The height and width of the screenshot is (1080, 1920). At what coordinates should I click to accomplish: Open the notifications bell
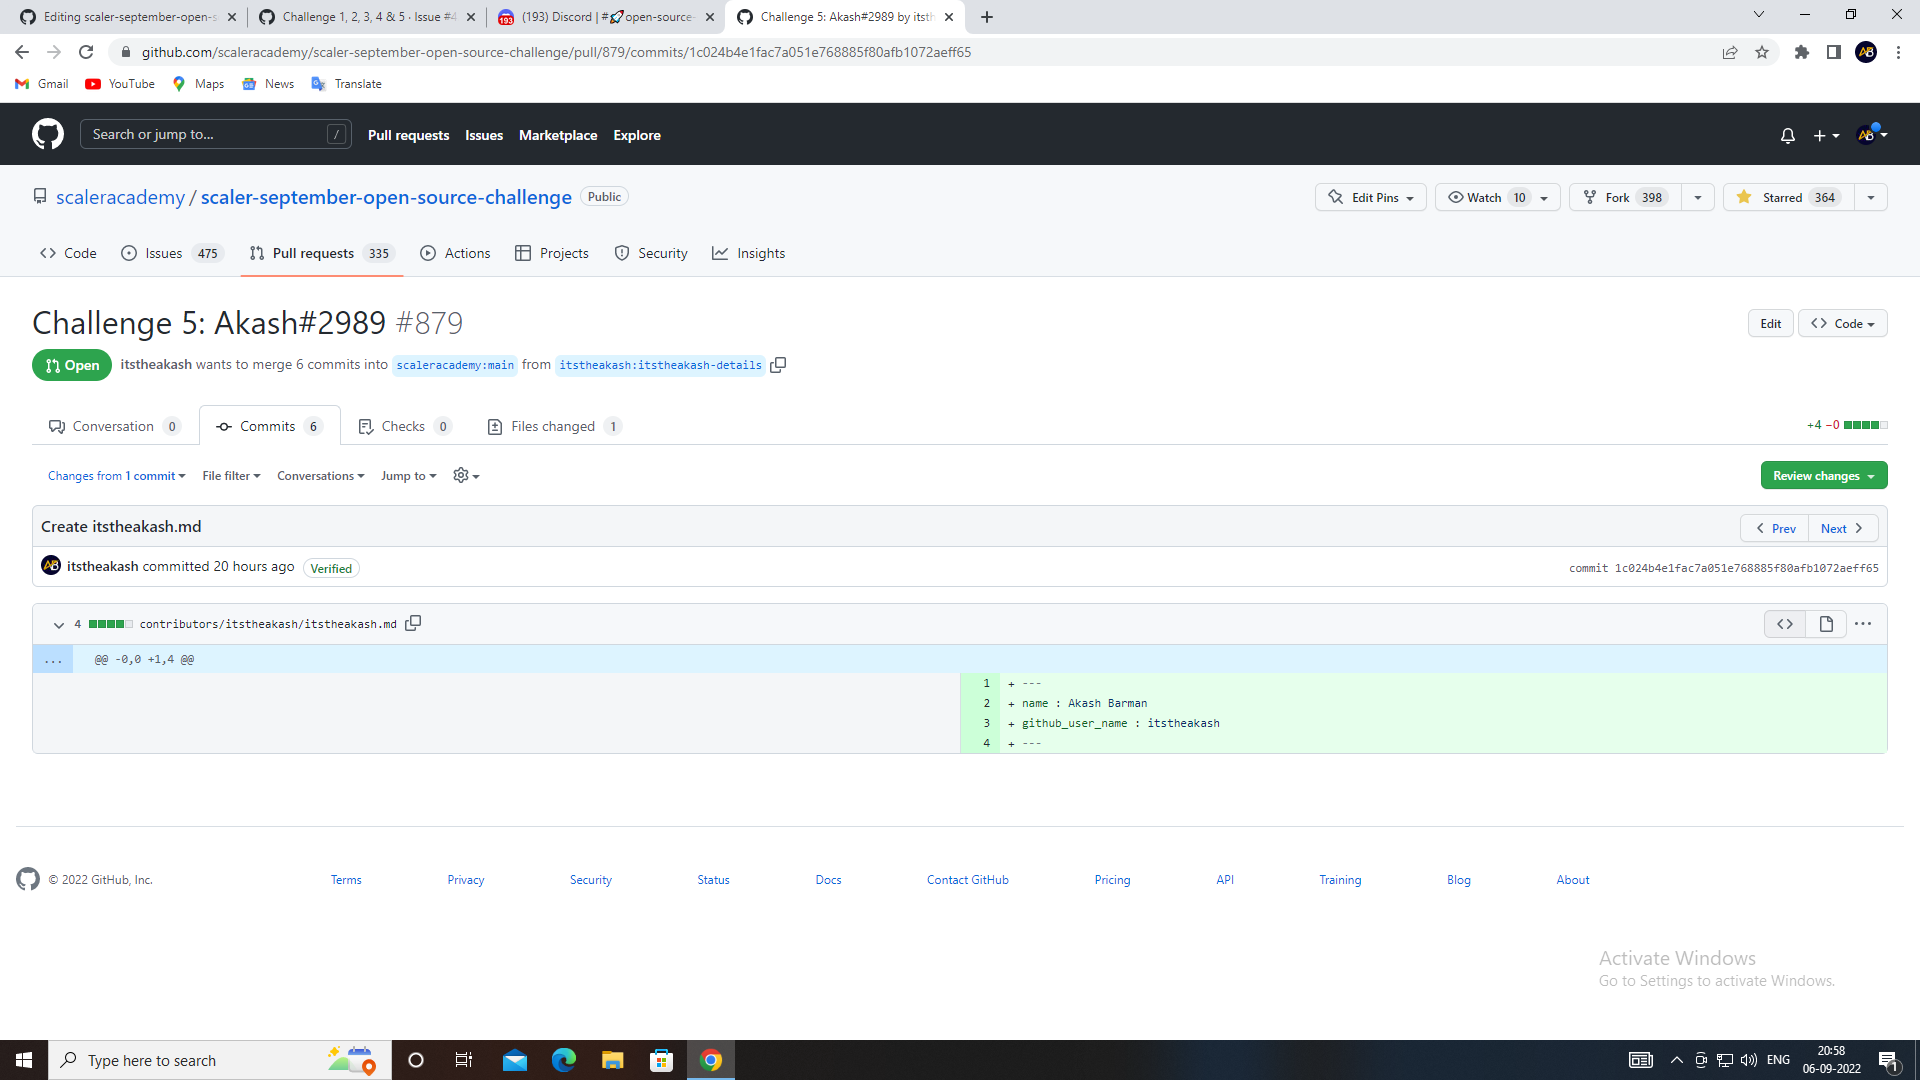pos(1788,135)
